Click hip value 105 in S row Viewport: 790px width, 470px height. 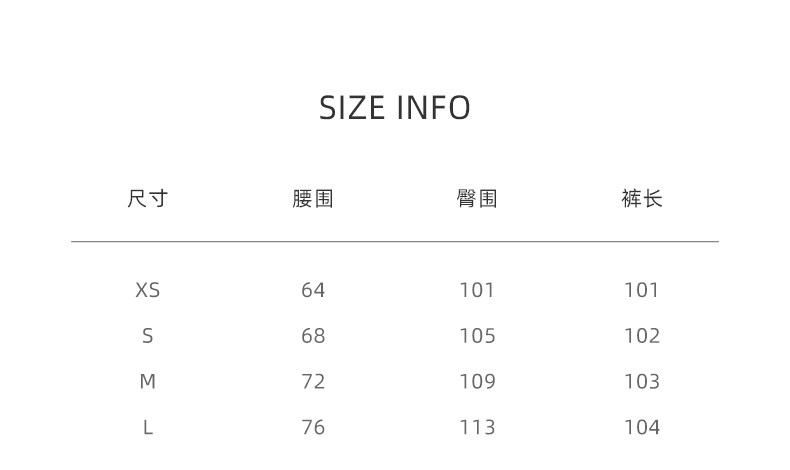pyautogui.click(x=477, y=336)
